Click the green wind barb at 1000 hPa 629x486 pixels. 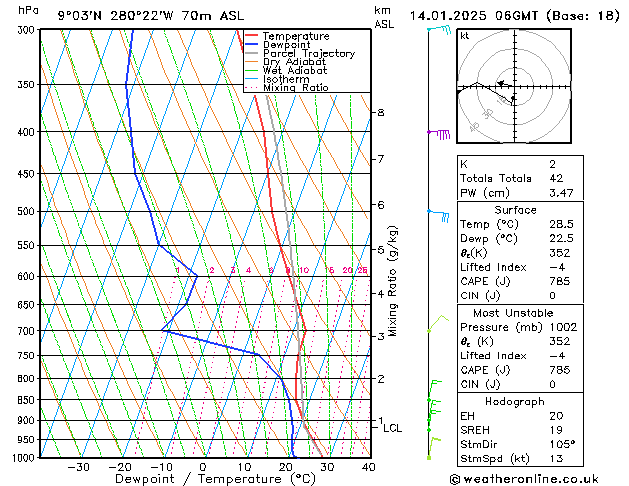[x=434, y=448]
